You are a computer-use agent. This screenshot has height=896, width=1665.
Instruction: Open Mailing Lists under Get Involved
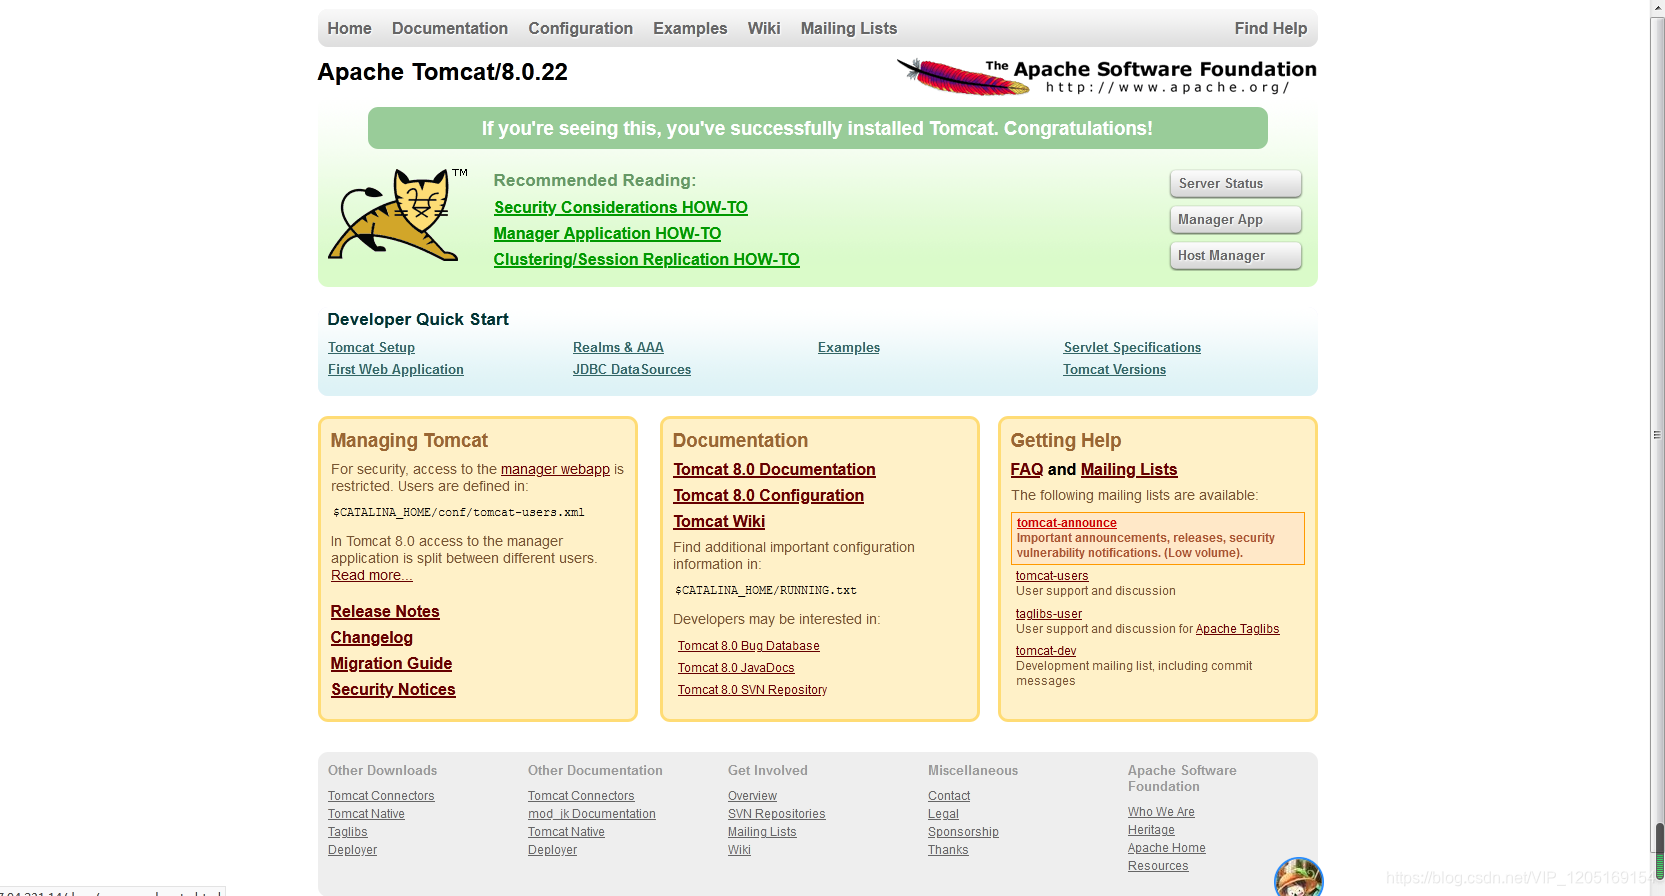tap(762, 832)
